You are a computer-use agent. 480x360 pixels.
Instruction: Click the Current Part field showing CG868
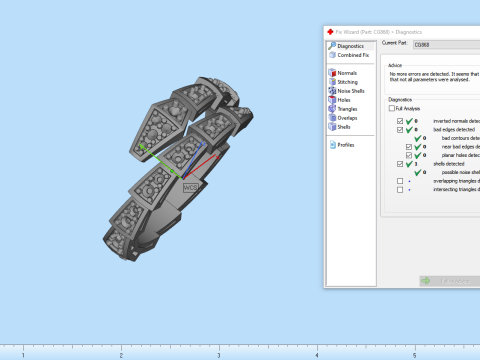click(x=447, y=45)
